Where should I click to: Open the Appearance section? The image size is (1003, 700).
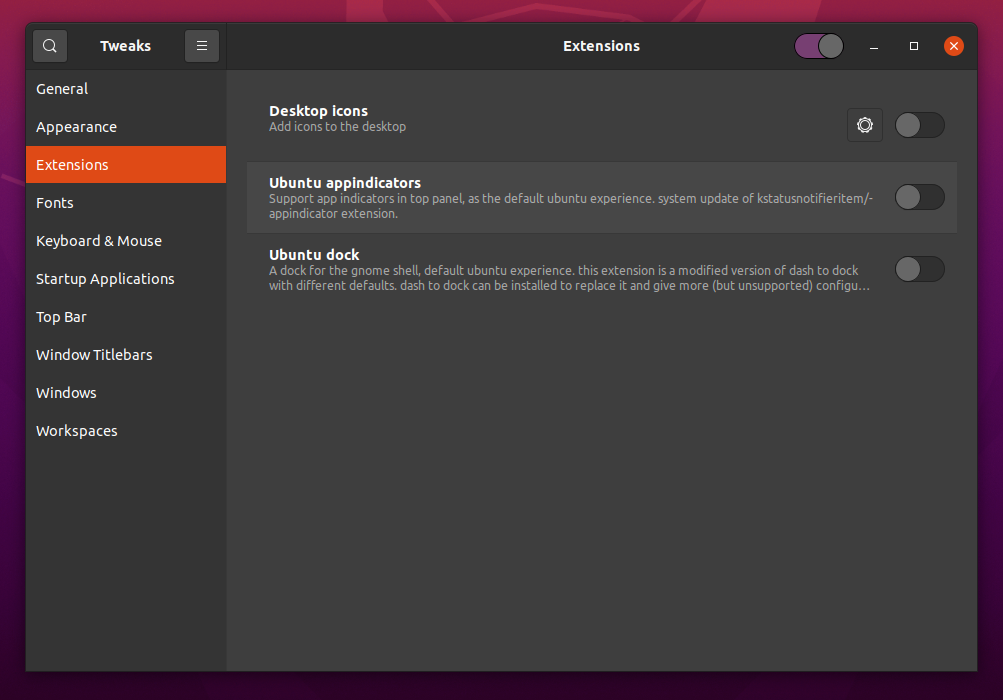click(x=126, y=127)
